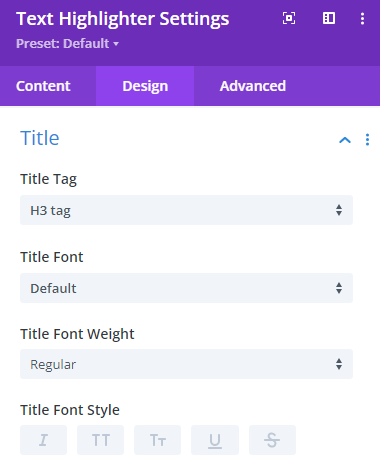Toggle small caps title font style

tap(157, 440)
